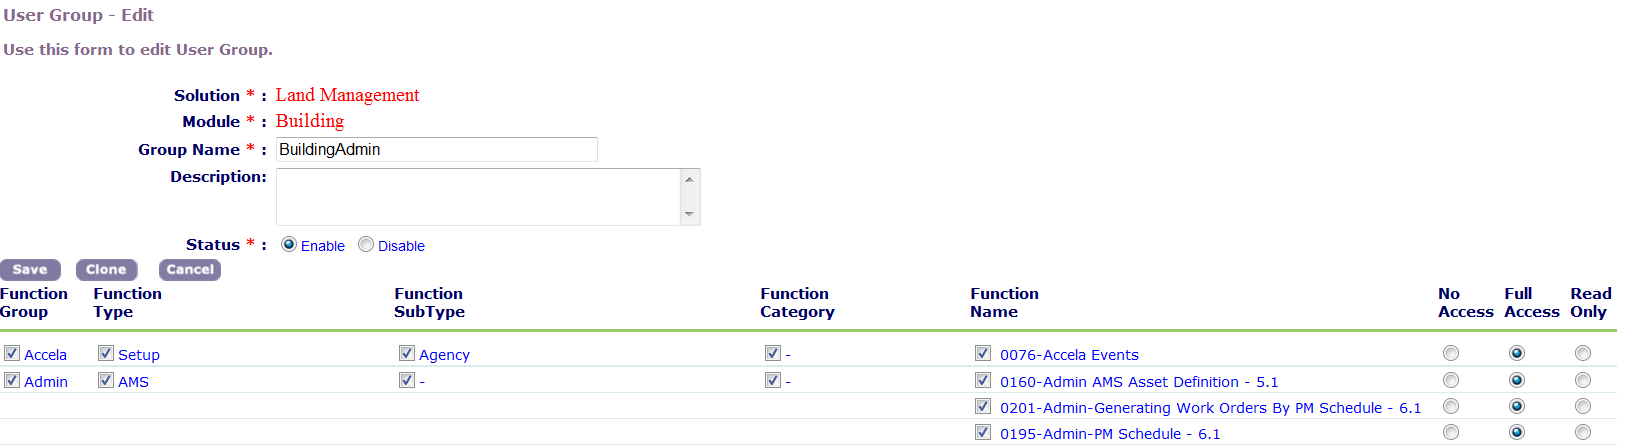Image resolution: width=1627 pixels, height=445 pixels.
Task: Open the 0195-Admin-PM Schedule link
Action: pos(1110,434)
